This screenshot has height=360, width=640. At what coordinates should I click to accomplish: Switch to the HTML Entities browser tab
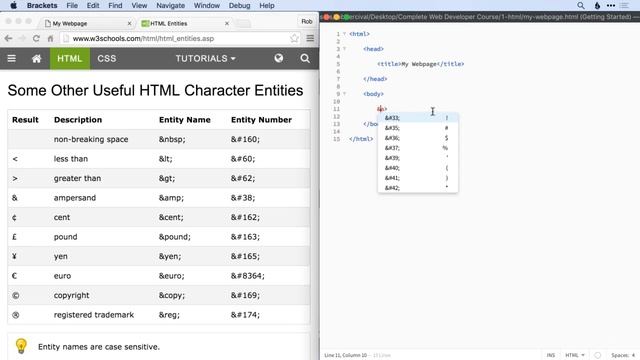click(x=184, y=24)
